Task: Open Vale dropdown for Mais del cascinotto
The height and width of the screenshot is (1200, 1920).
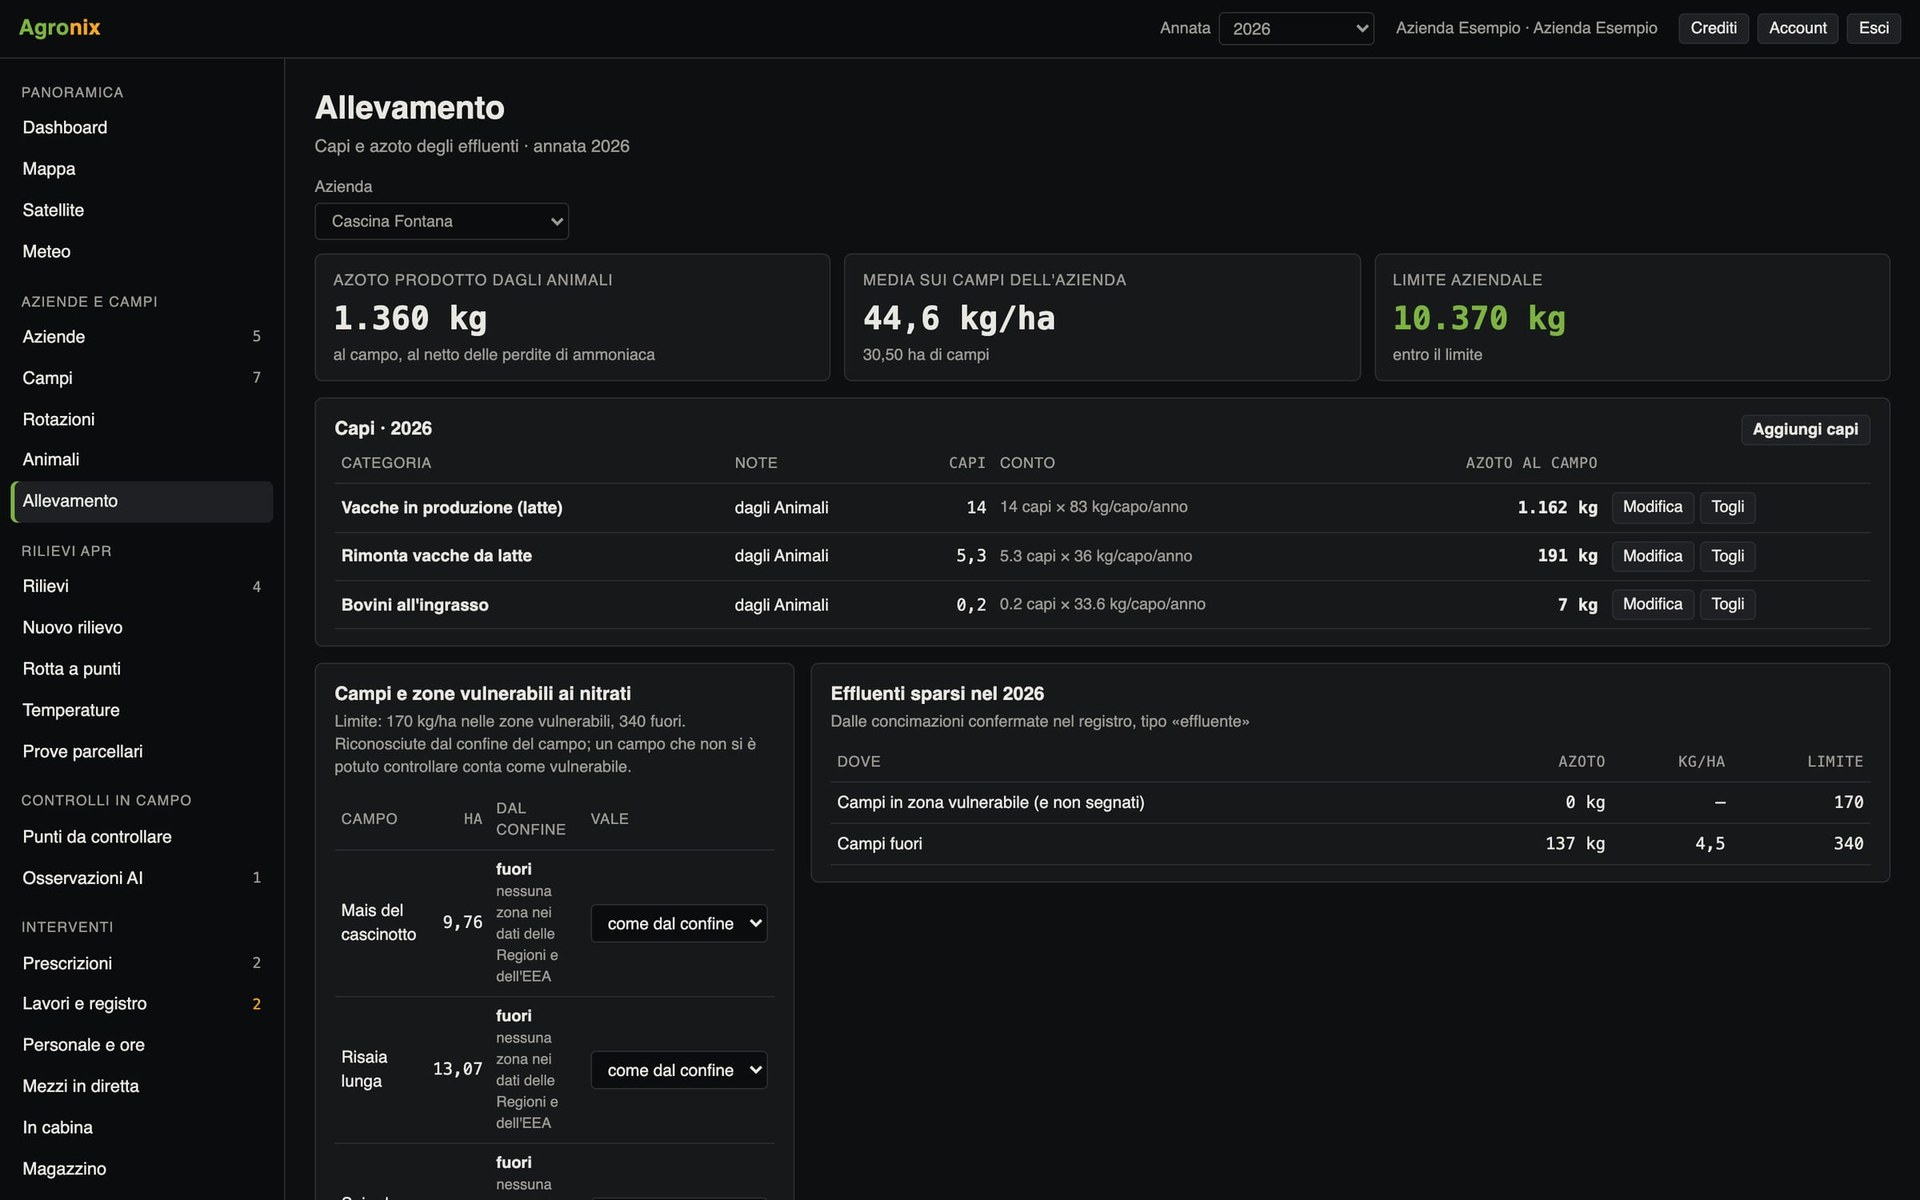Action: tap(679, 923)
